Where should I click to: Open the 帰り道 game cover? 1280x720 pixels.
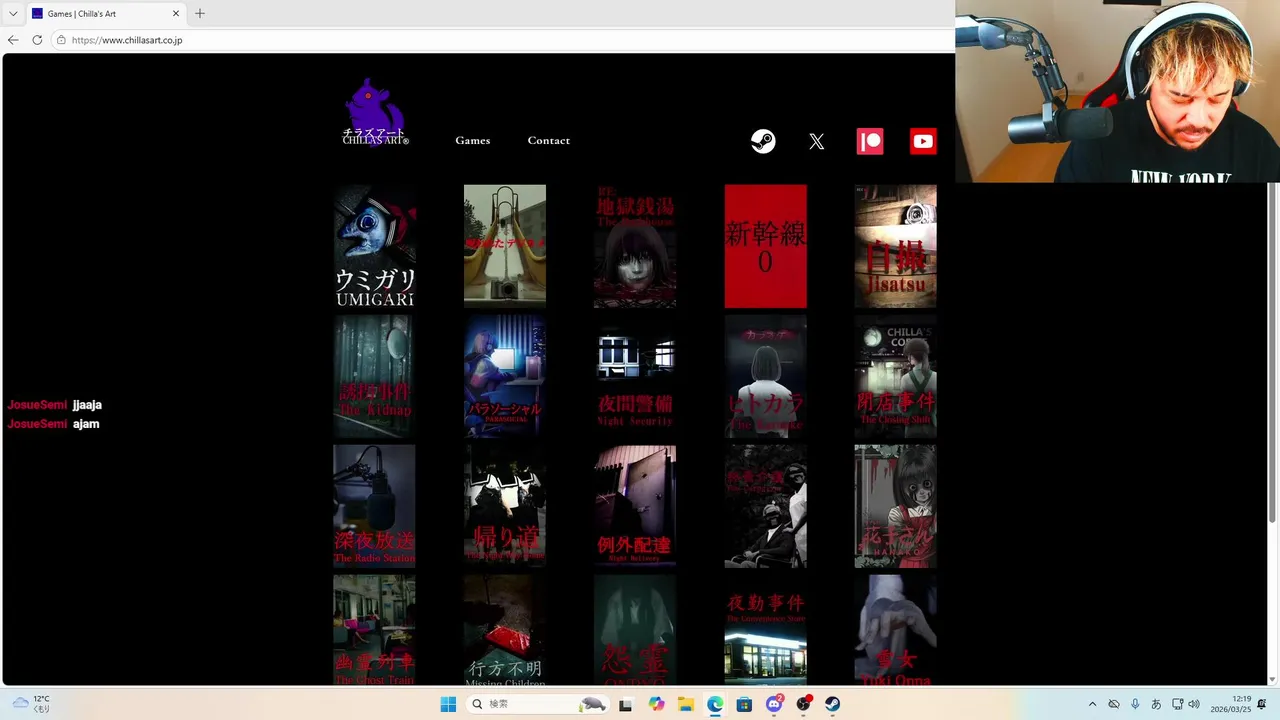pyautogui.click(x=505, y=507)
